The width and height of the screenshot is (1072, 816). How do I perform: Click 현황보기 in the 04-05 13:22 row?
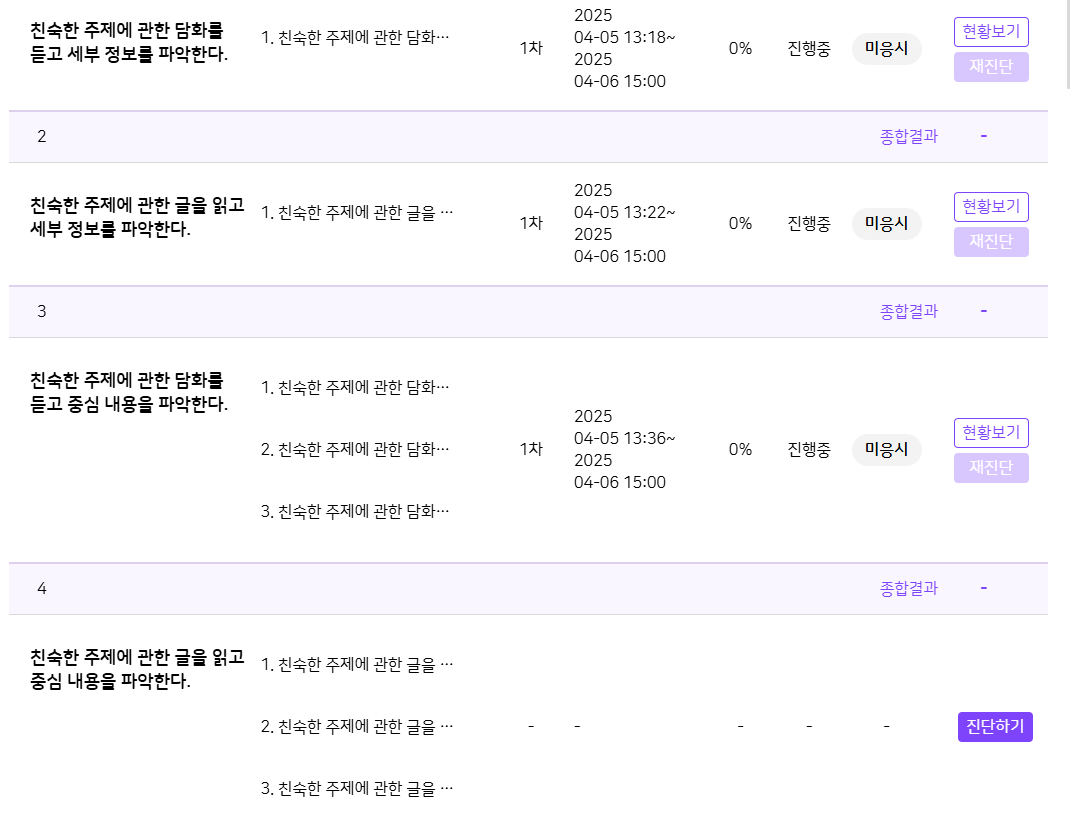991,207
